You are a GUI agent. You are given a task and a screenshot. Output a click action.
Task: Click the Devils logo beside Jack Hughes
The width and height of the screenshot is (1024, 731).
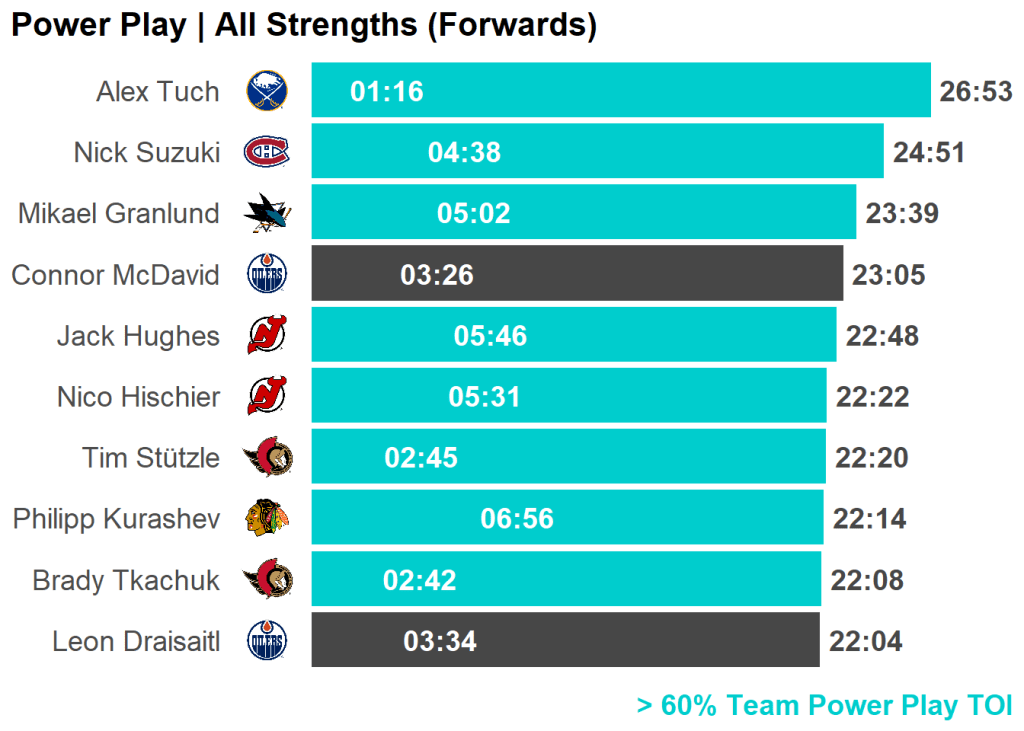(267, 335)
